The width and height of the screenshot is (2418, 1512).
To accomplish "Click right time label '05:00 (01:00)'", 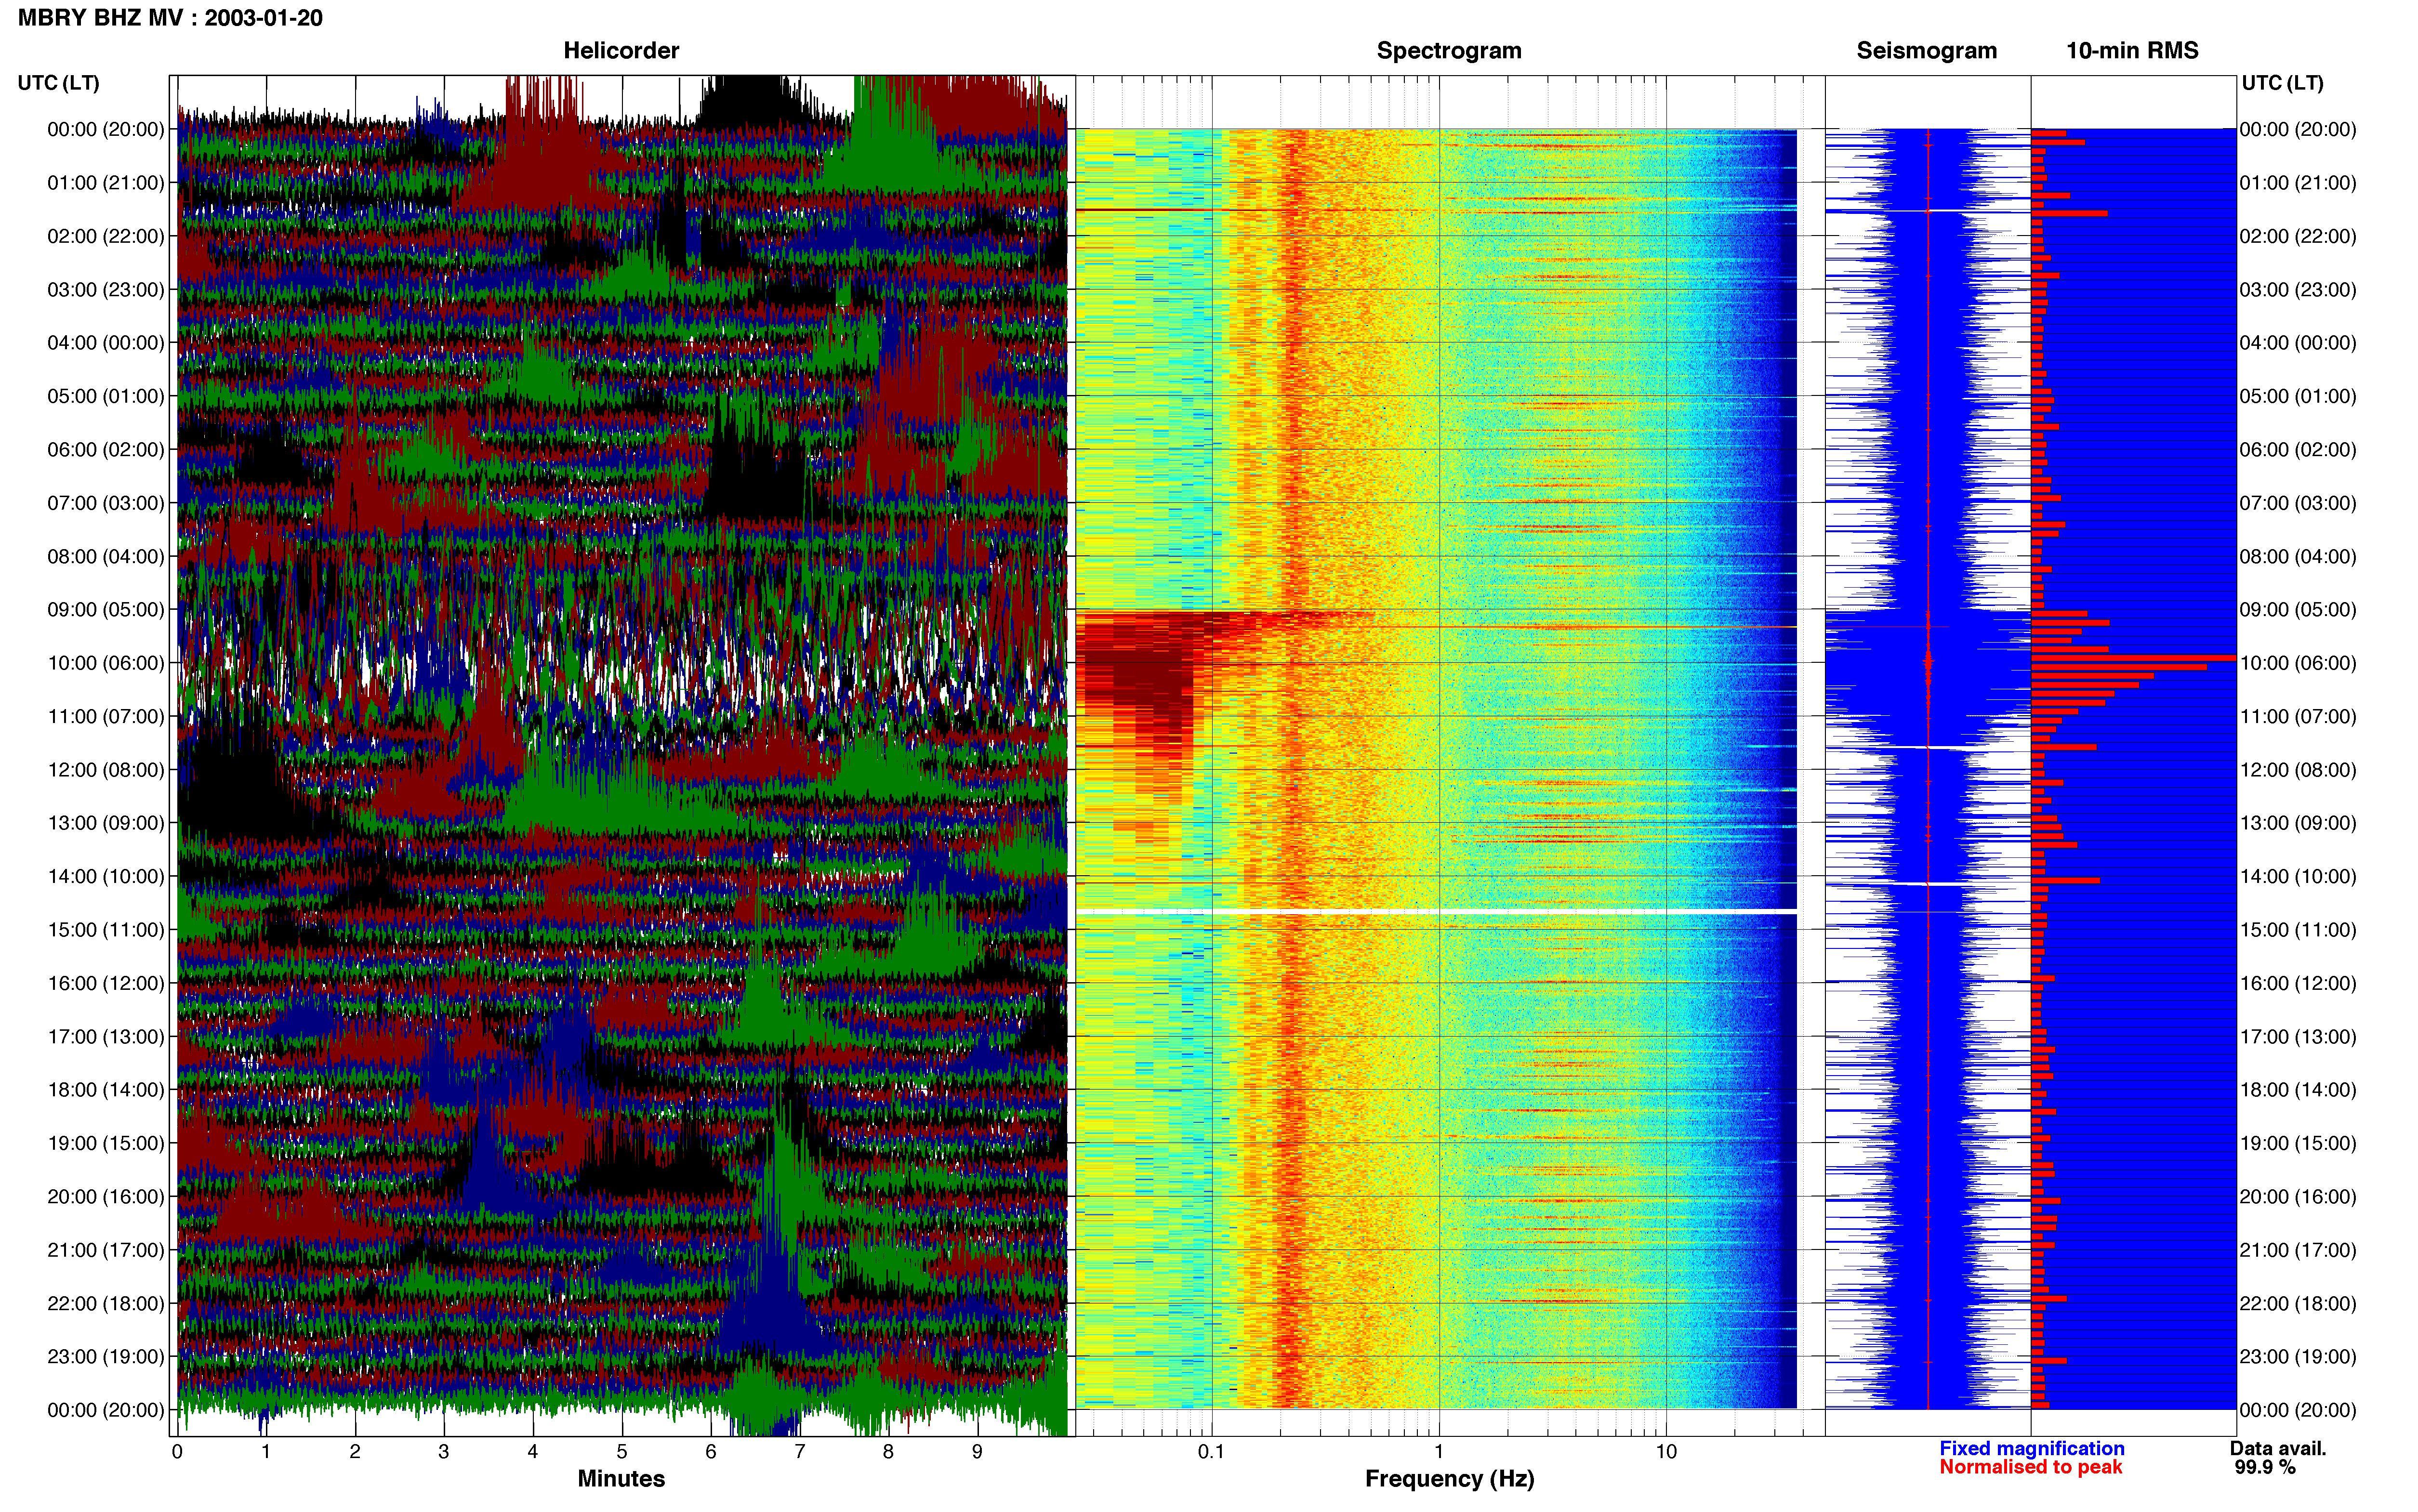I will click(x=2298, y=396).
